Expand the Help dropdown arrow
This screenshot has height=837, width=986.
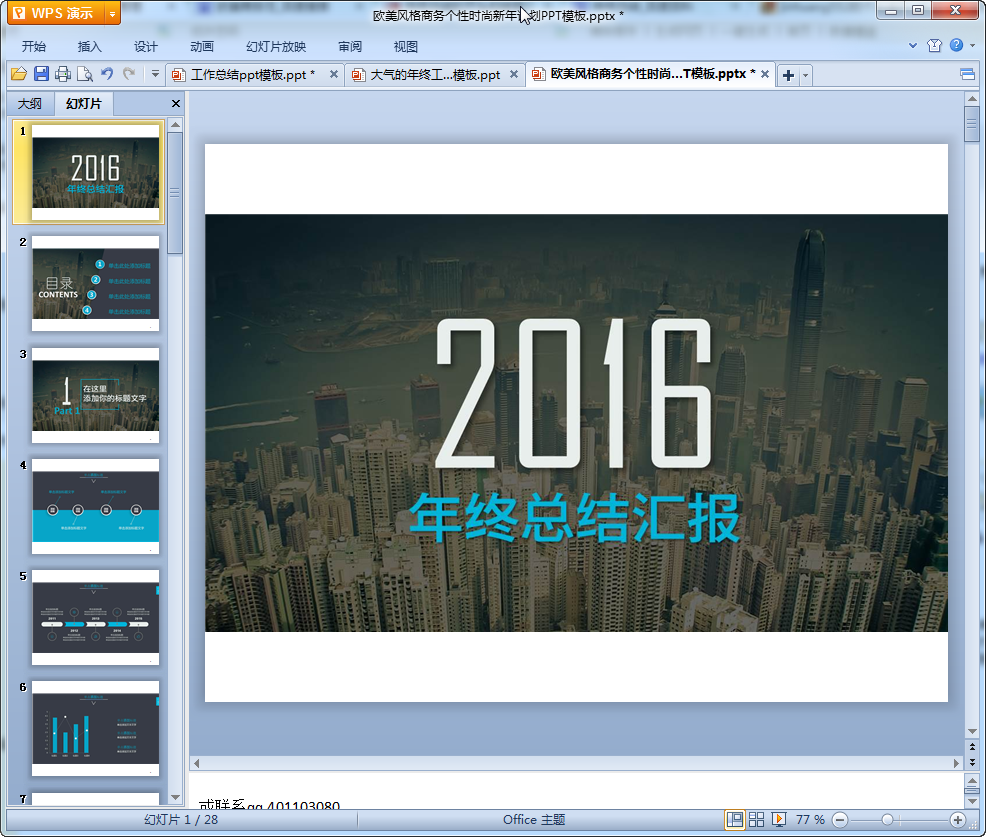(x=972, y=45)
